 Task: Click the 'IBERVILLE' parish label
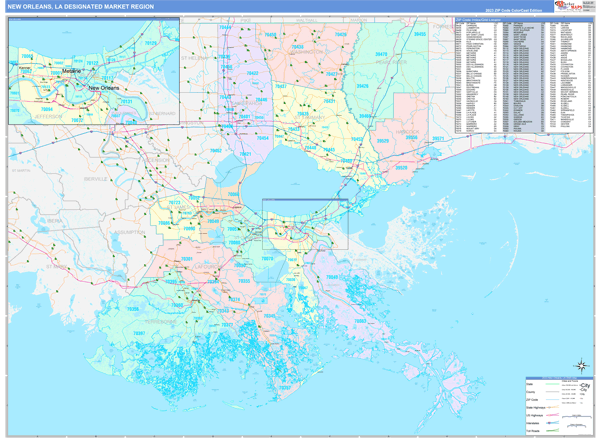click(96, 179)
